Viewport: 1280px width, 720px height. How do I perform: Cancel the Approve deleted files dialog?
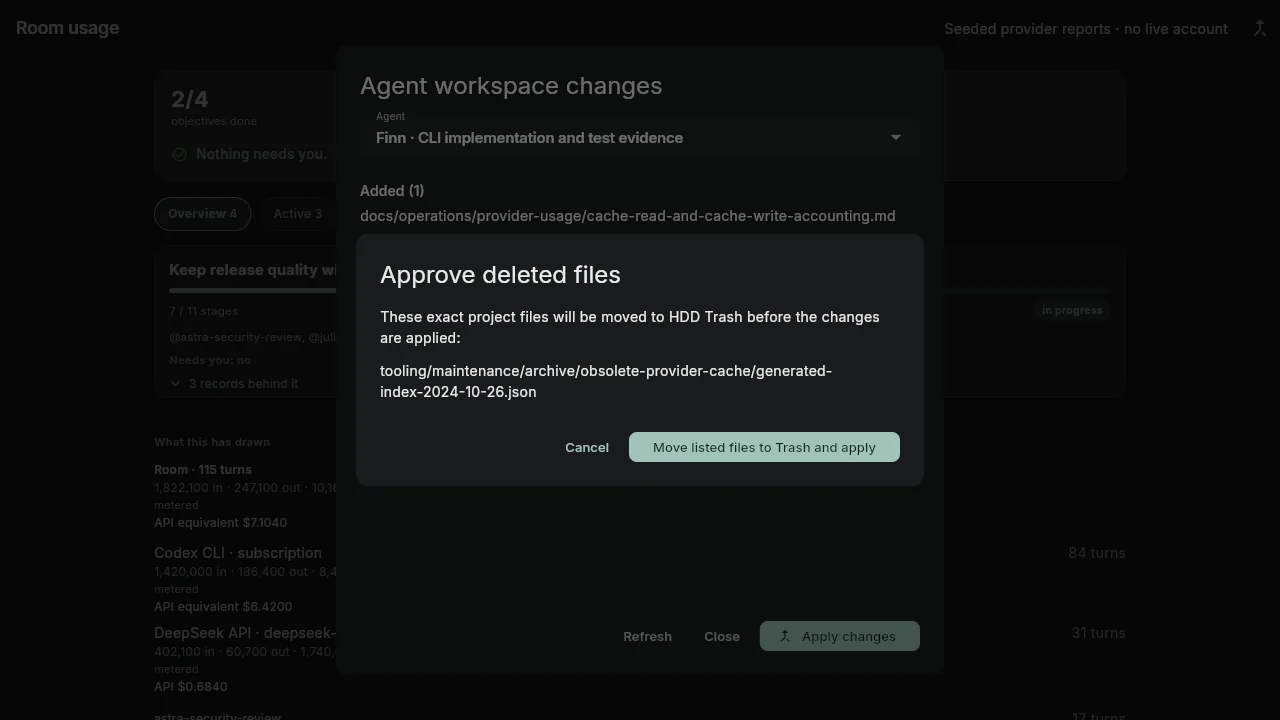[587, 447]
